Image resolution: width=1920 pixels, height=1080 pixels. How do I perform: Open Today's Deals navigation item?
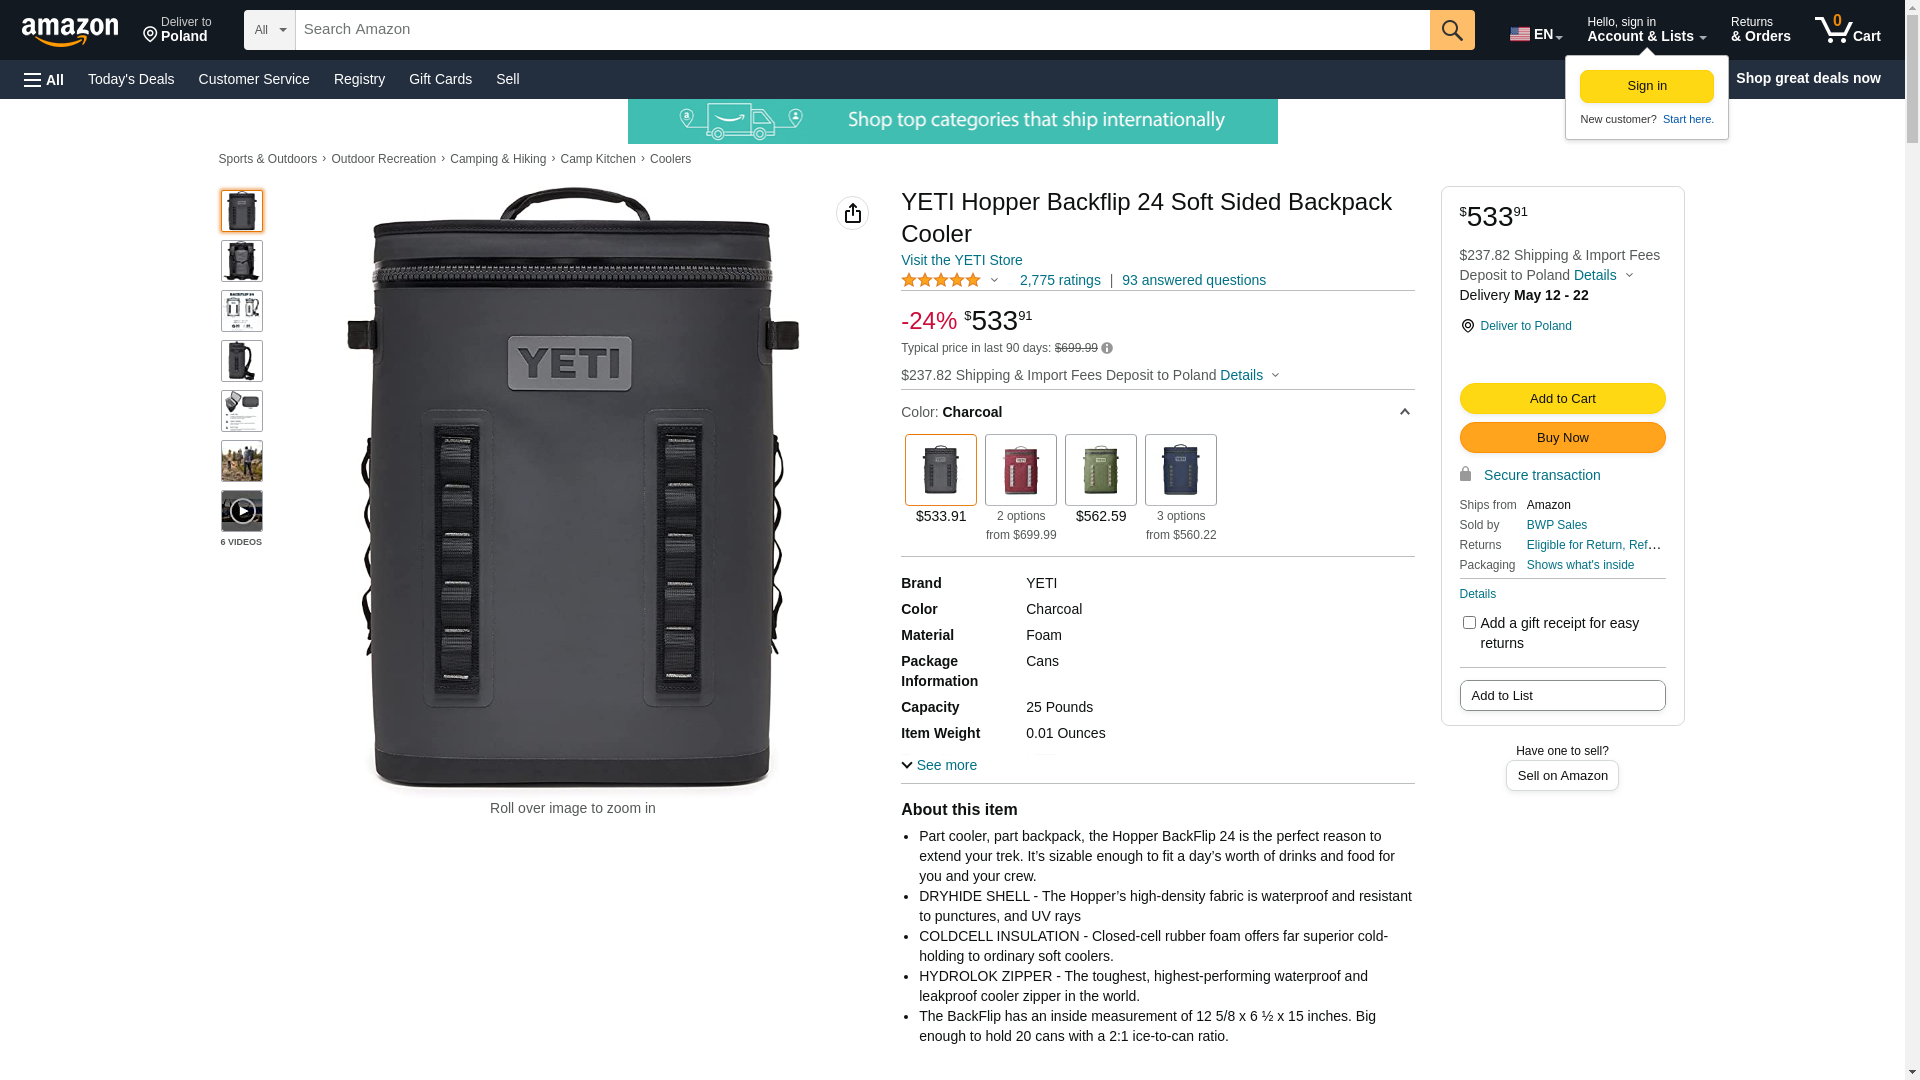click(131, 79)
